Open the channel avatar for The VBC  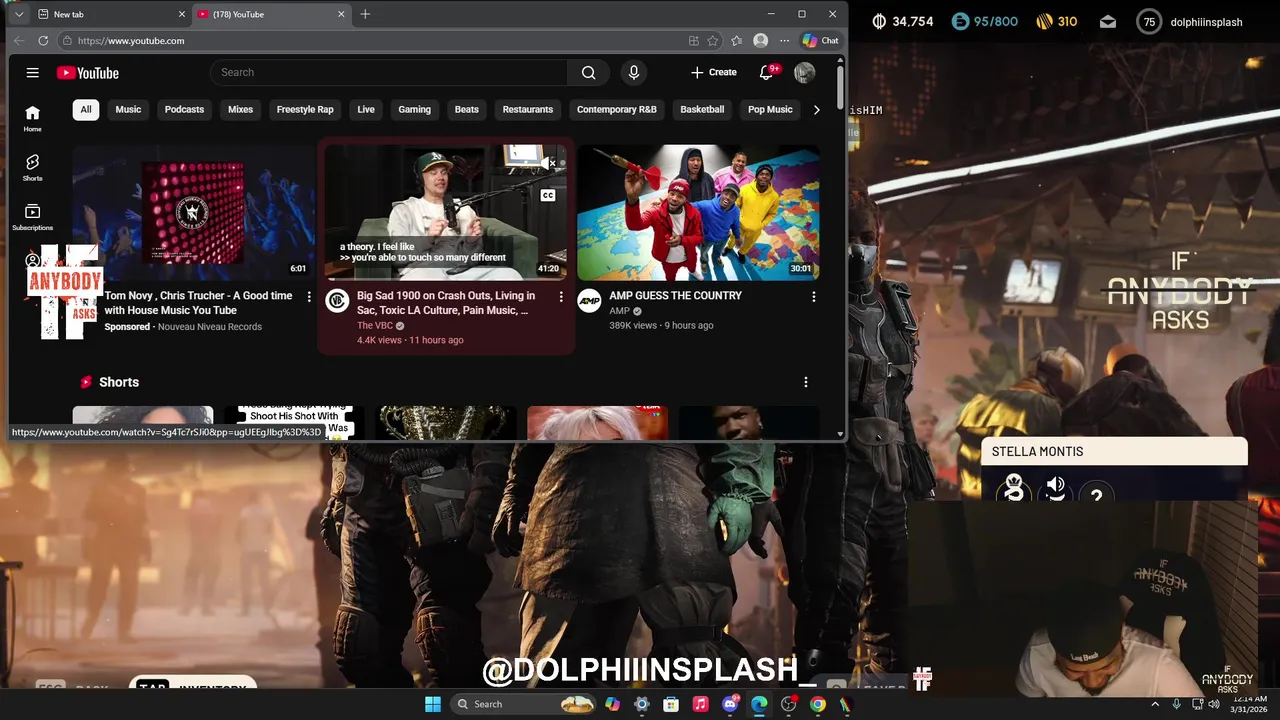click(338, 300)
